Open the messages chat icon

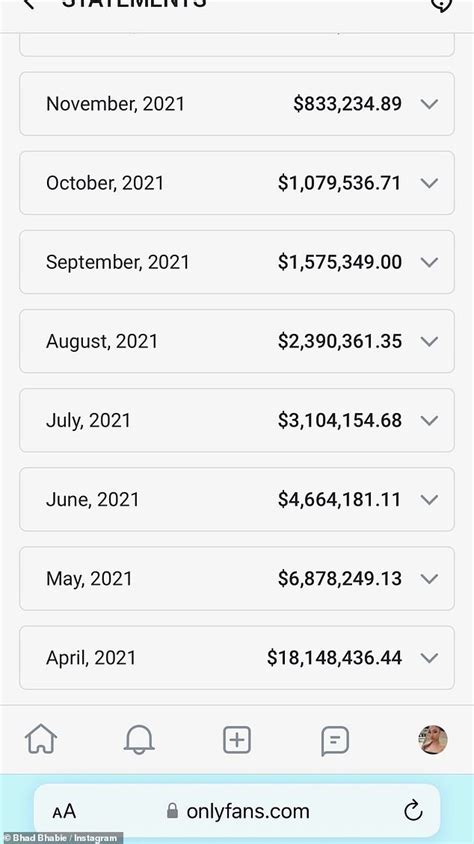point(335,741)
